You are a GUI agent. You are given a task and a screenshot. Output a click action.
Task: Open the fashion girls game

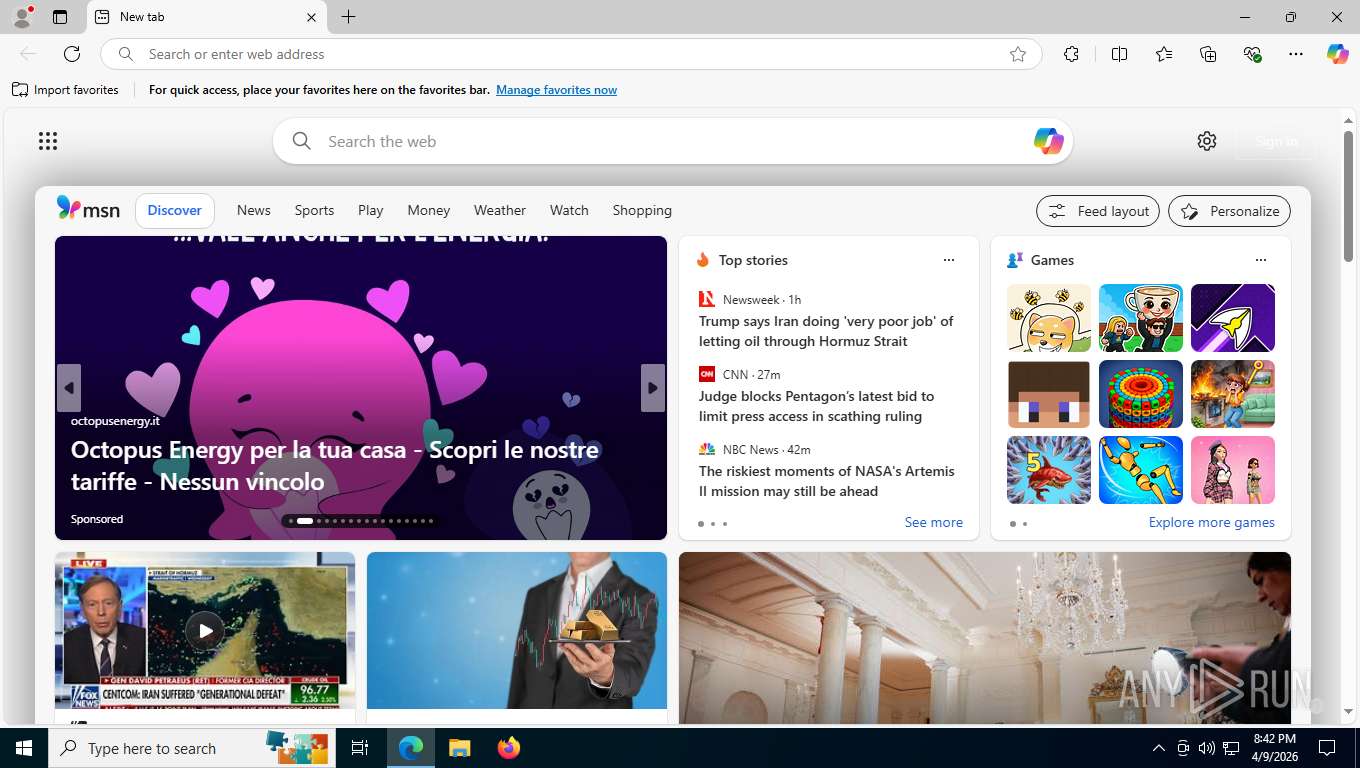[x=1233, y=470]
